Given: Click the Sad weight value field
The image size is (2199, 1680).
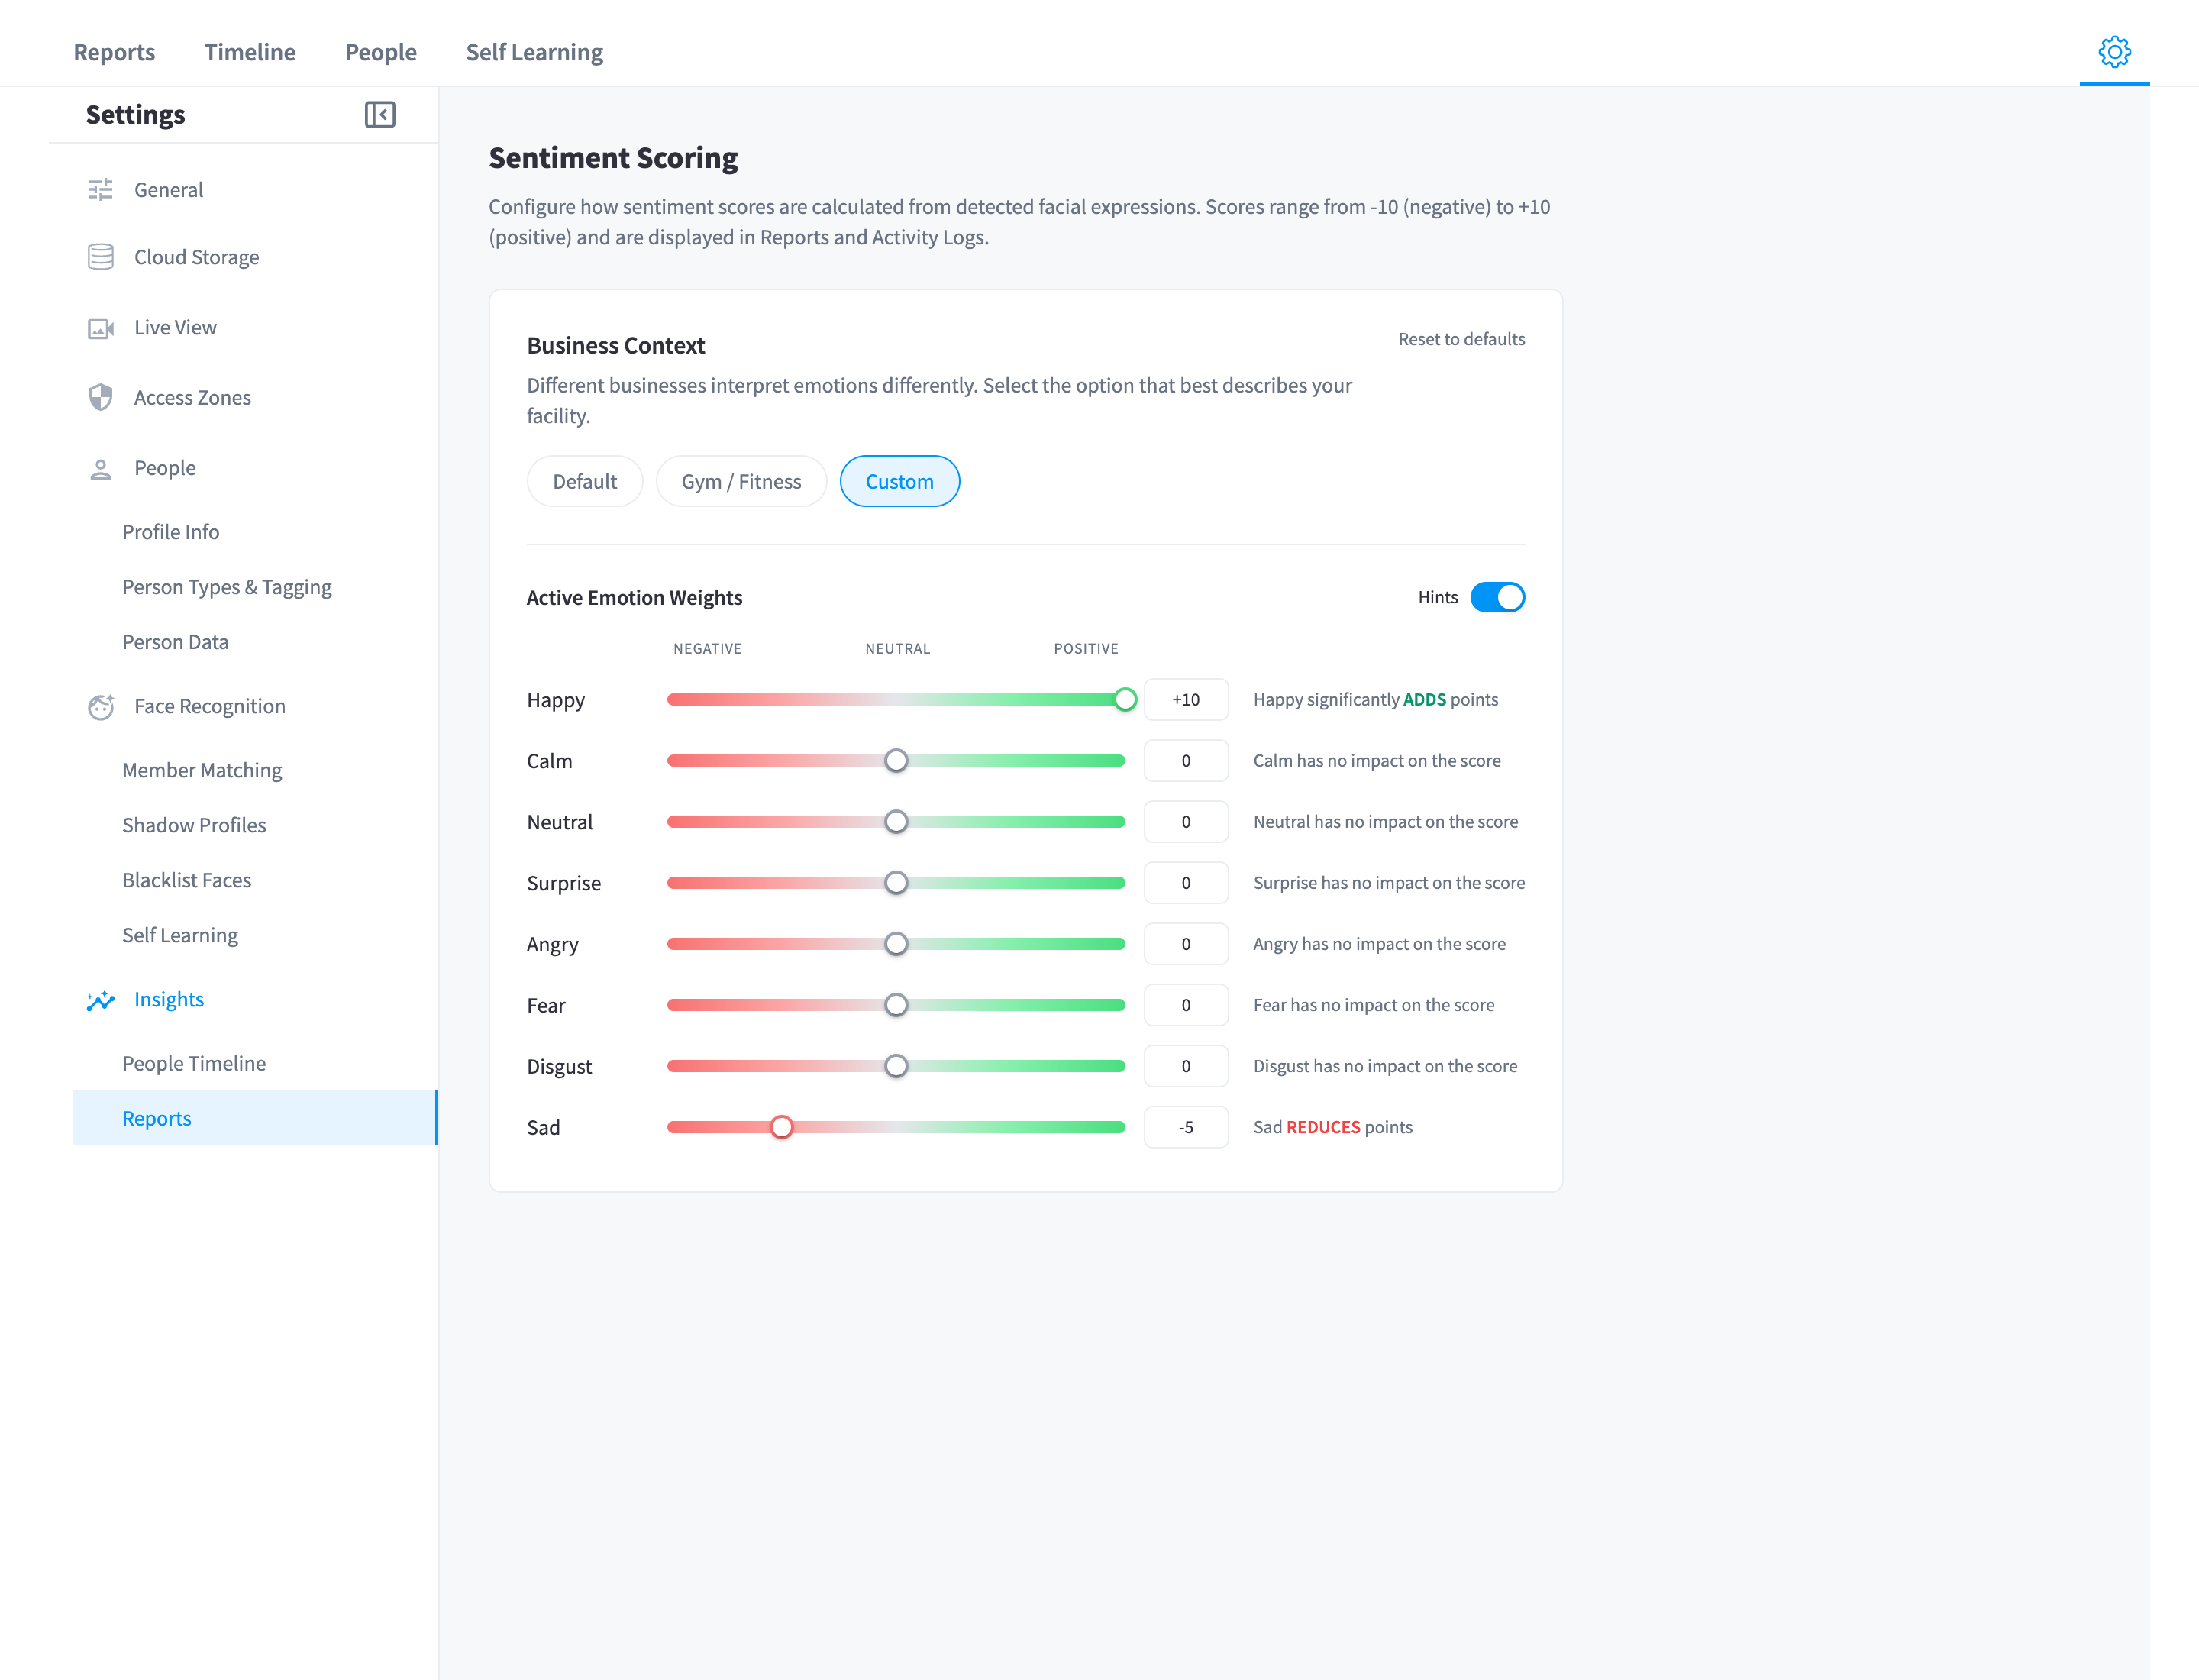Looking at the screenshot, I should click(x=1186, y=1128).
